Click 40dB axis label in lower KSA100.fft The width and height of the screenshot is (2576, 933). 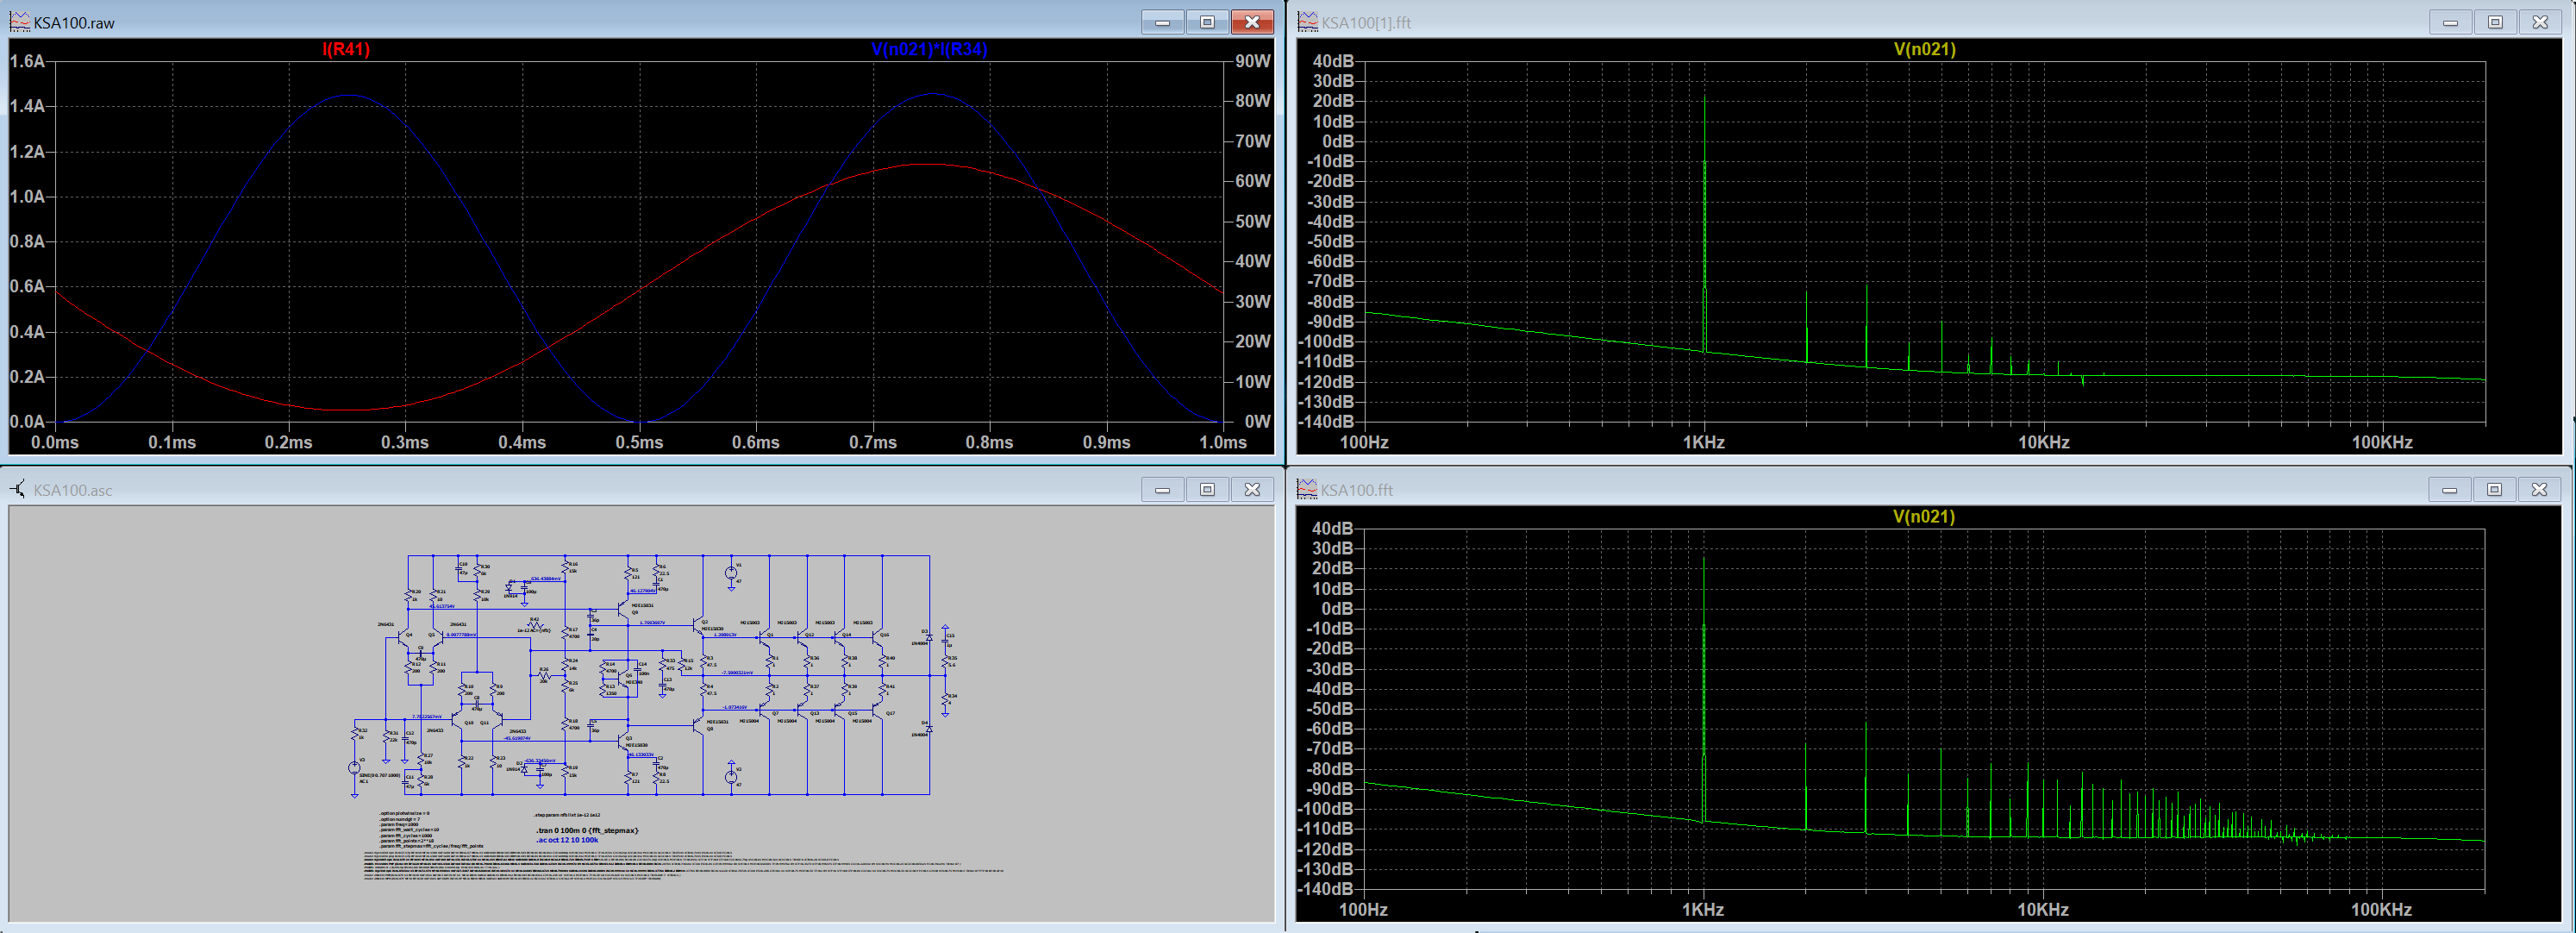(1333, 528)
